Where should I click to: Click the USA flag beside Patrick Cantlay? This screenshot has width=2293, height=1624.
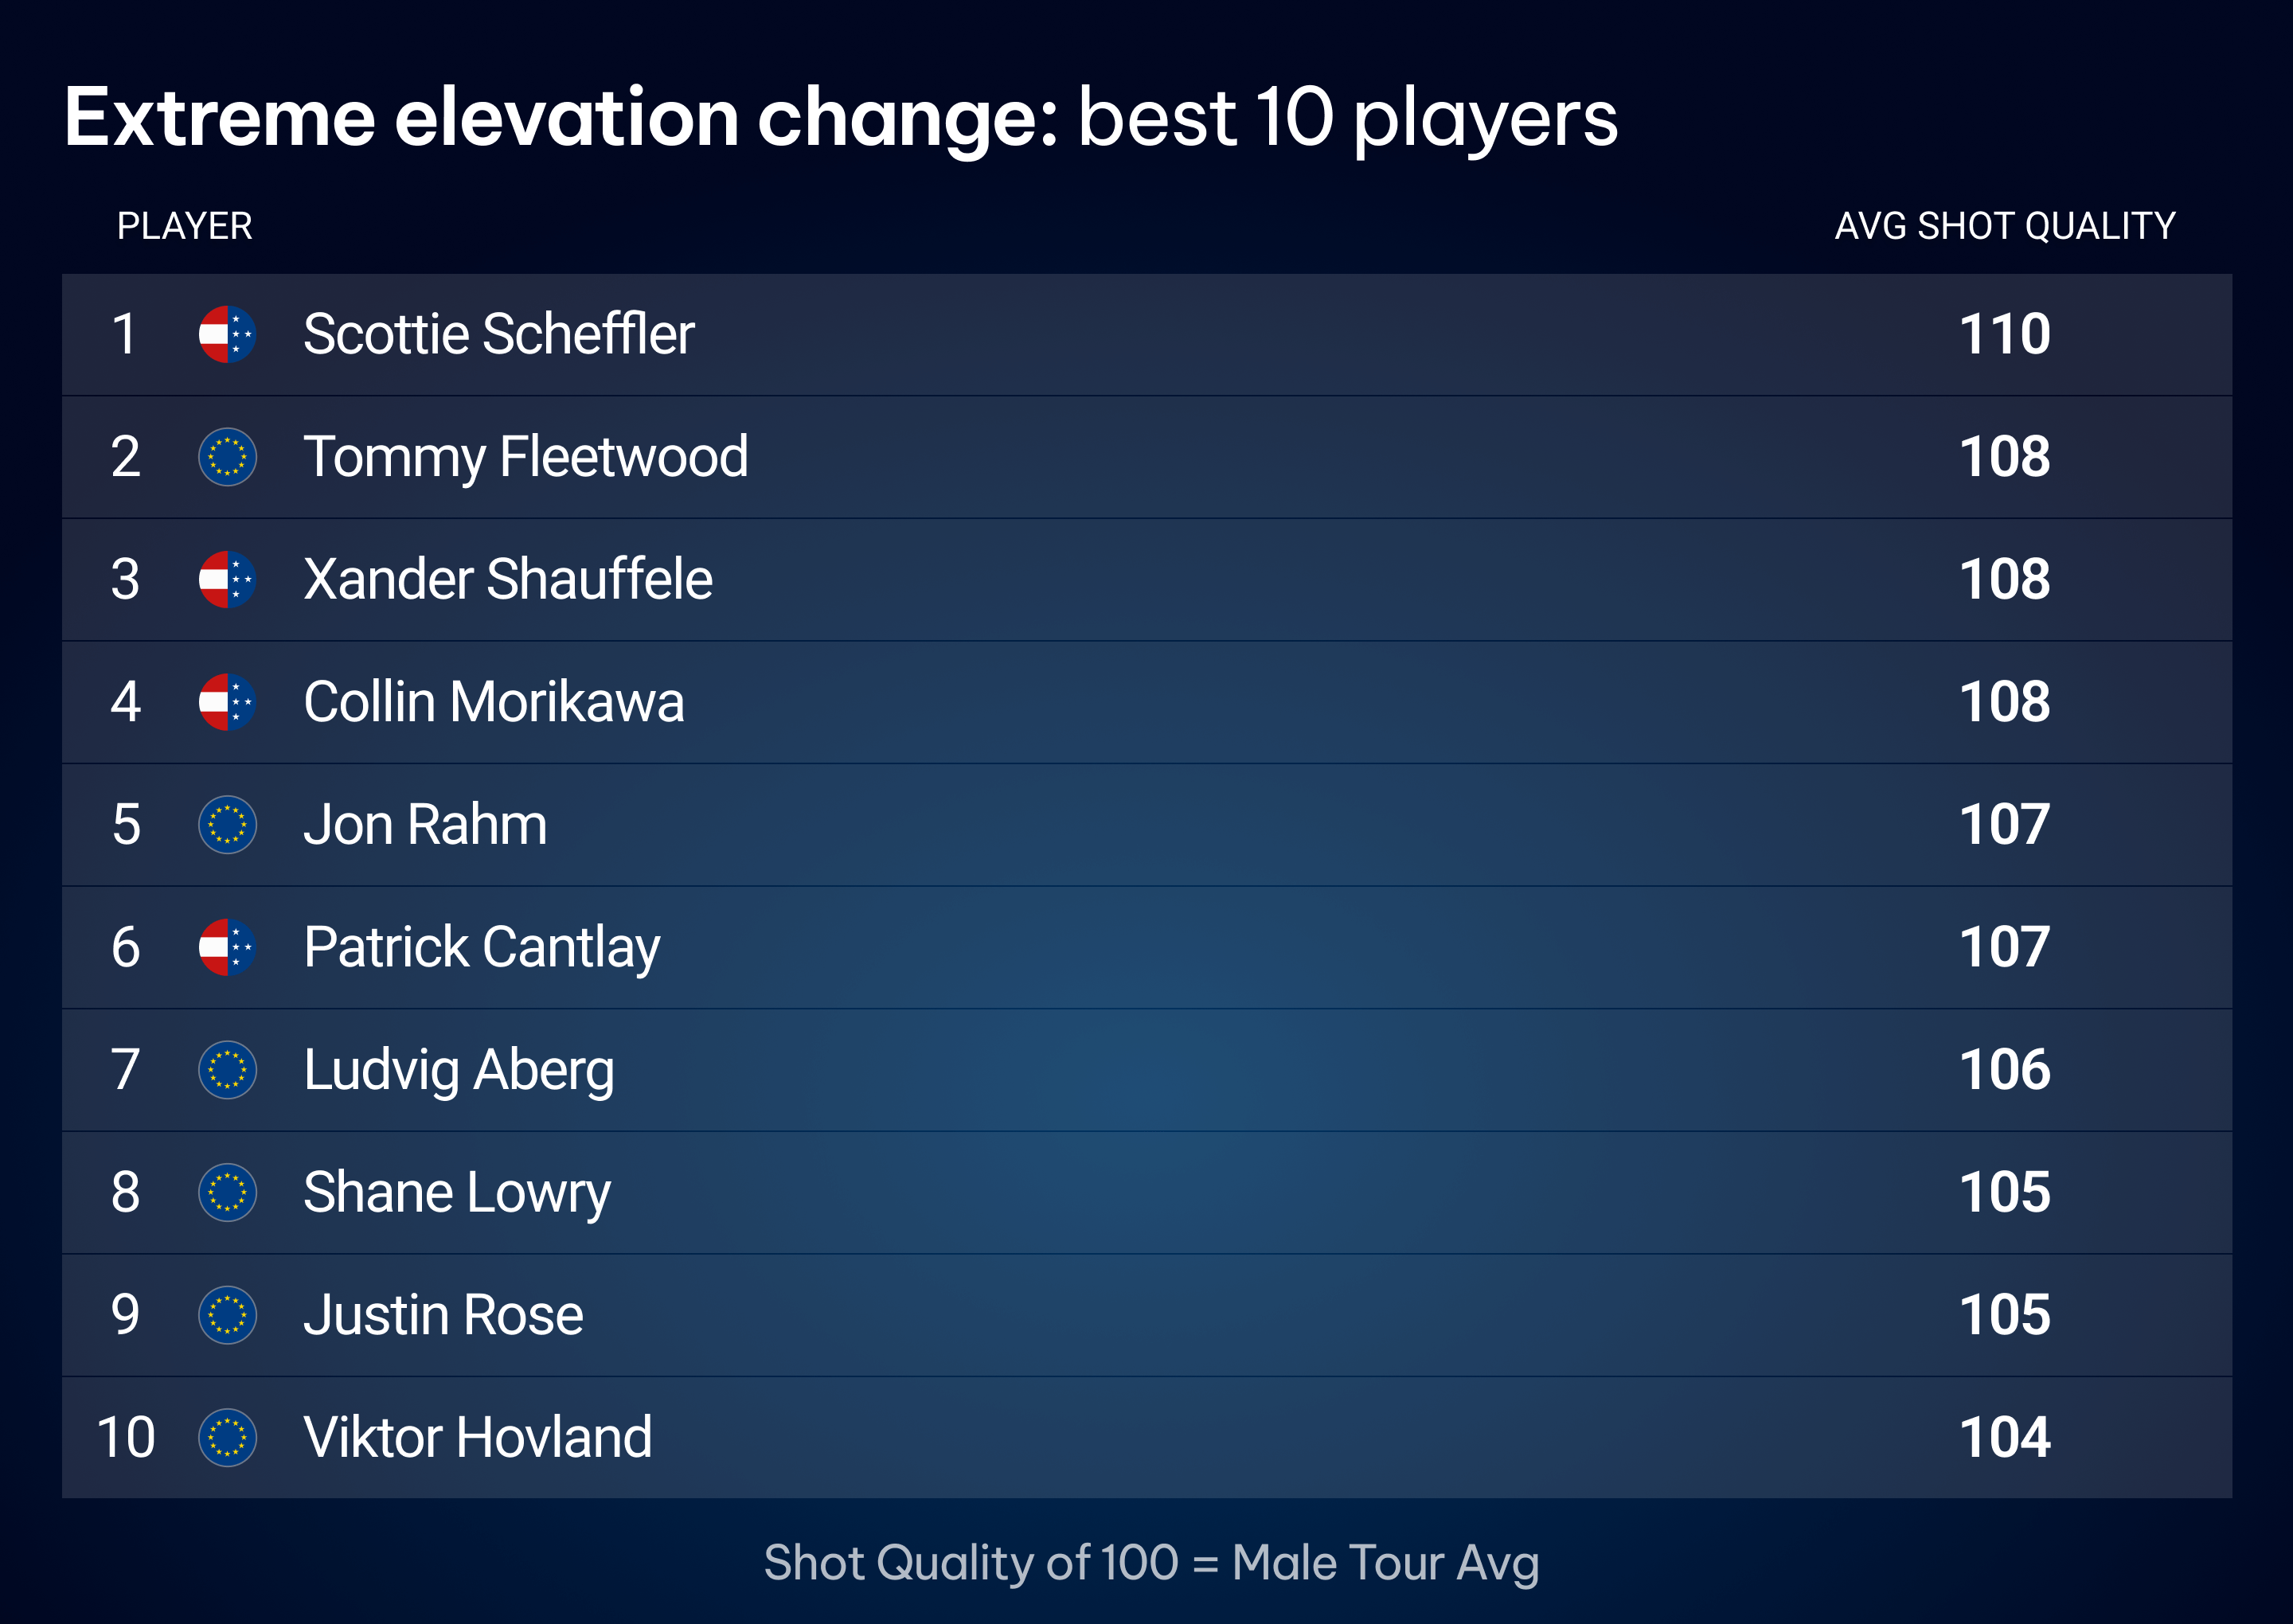(x=227, y=947)
